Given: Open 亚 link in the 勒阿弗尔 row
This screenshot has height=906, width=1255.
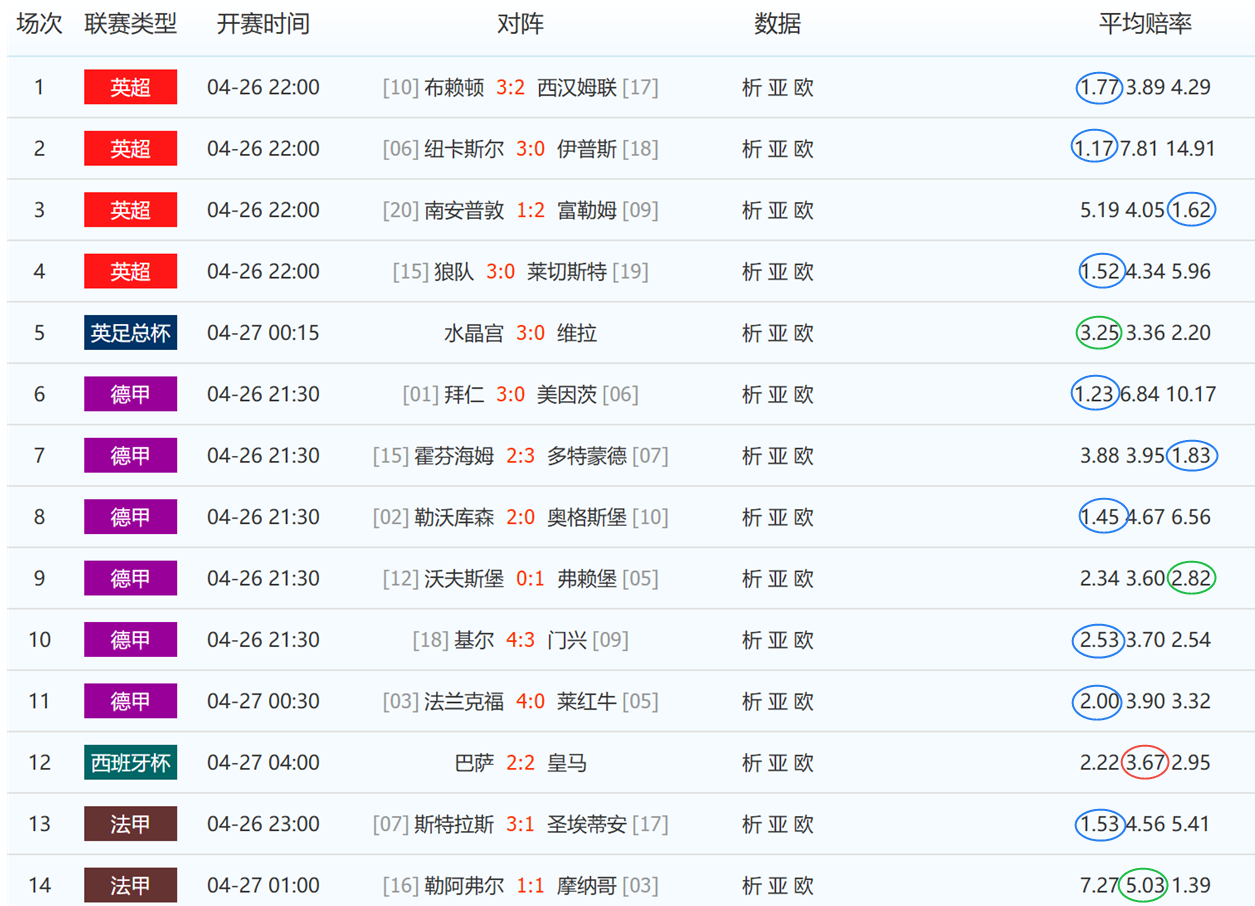Looking at the screenshot, I should 778,885.
